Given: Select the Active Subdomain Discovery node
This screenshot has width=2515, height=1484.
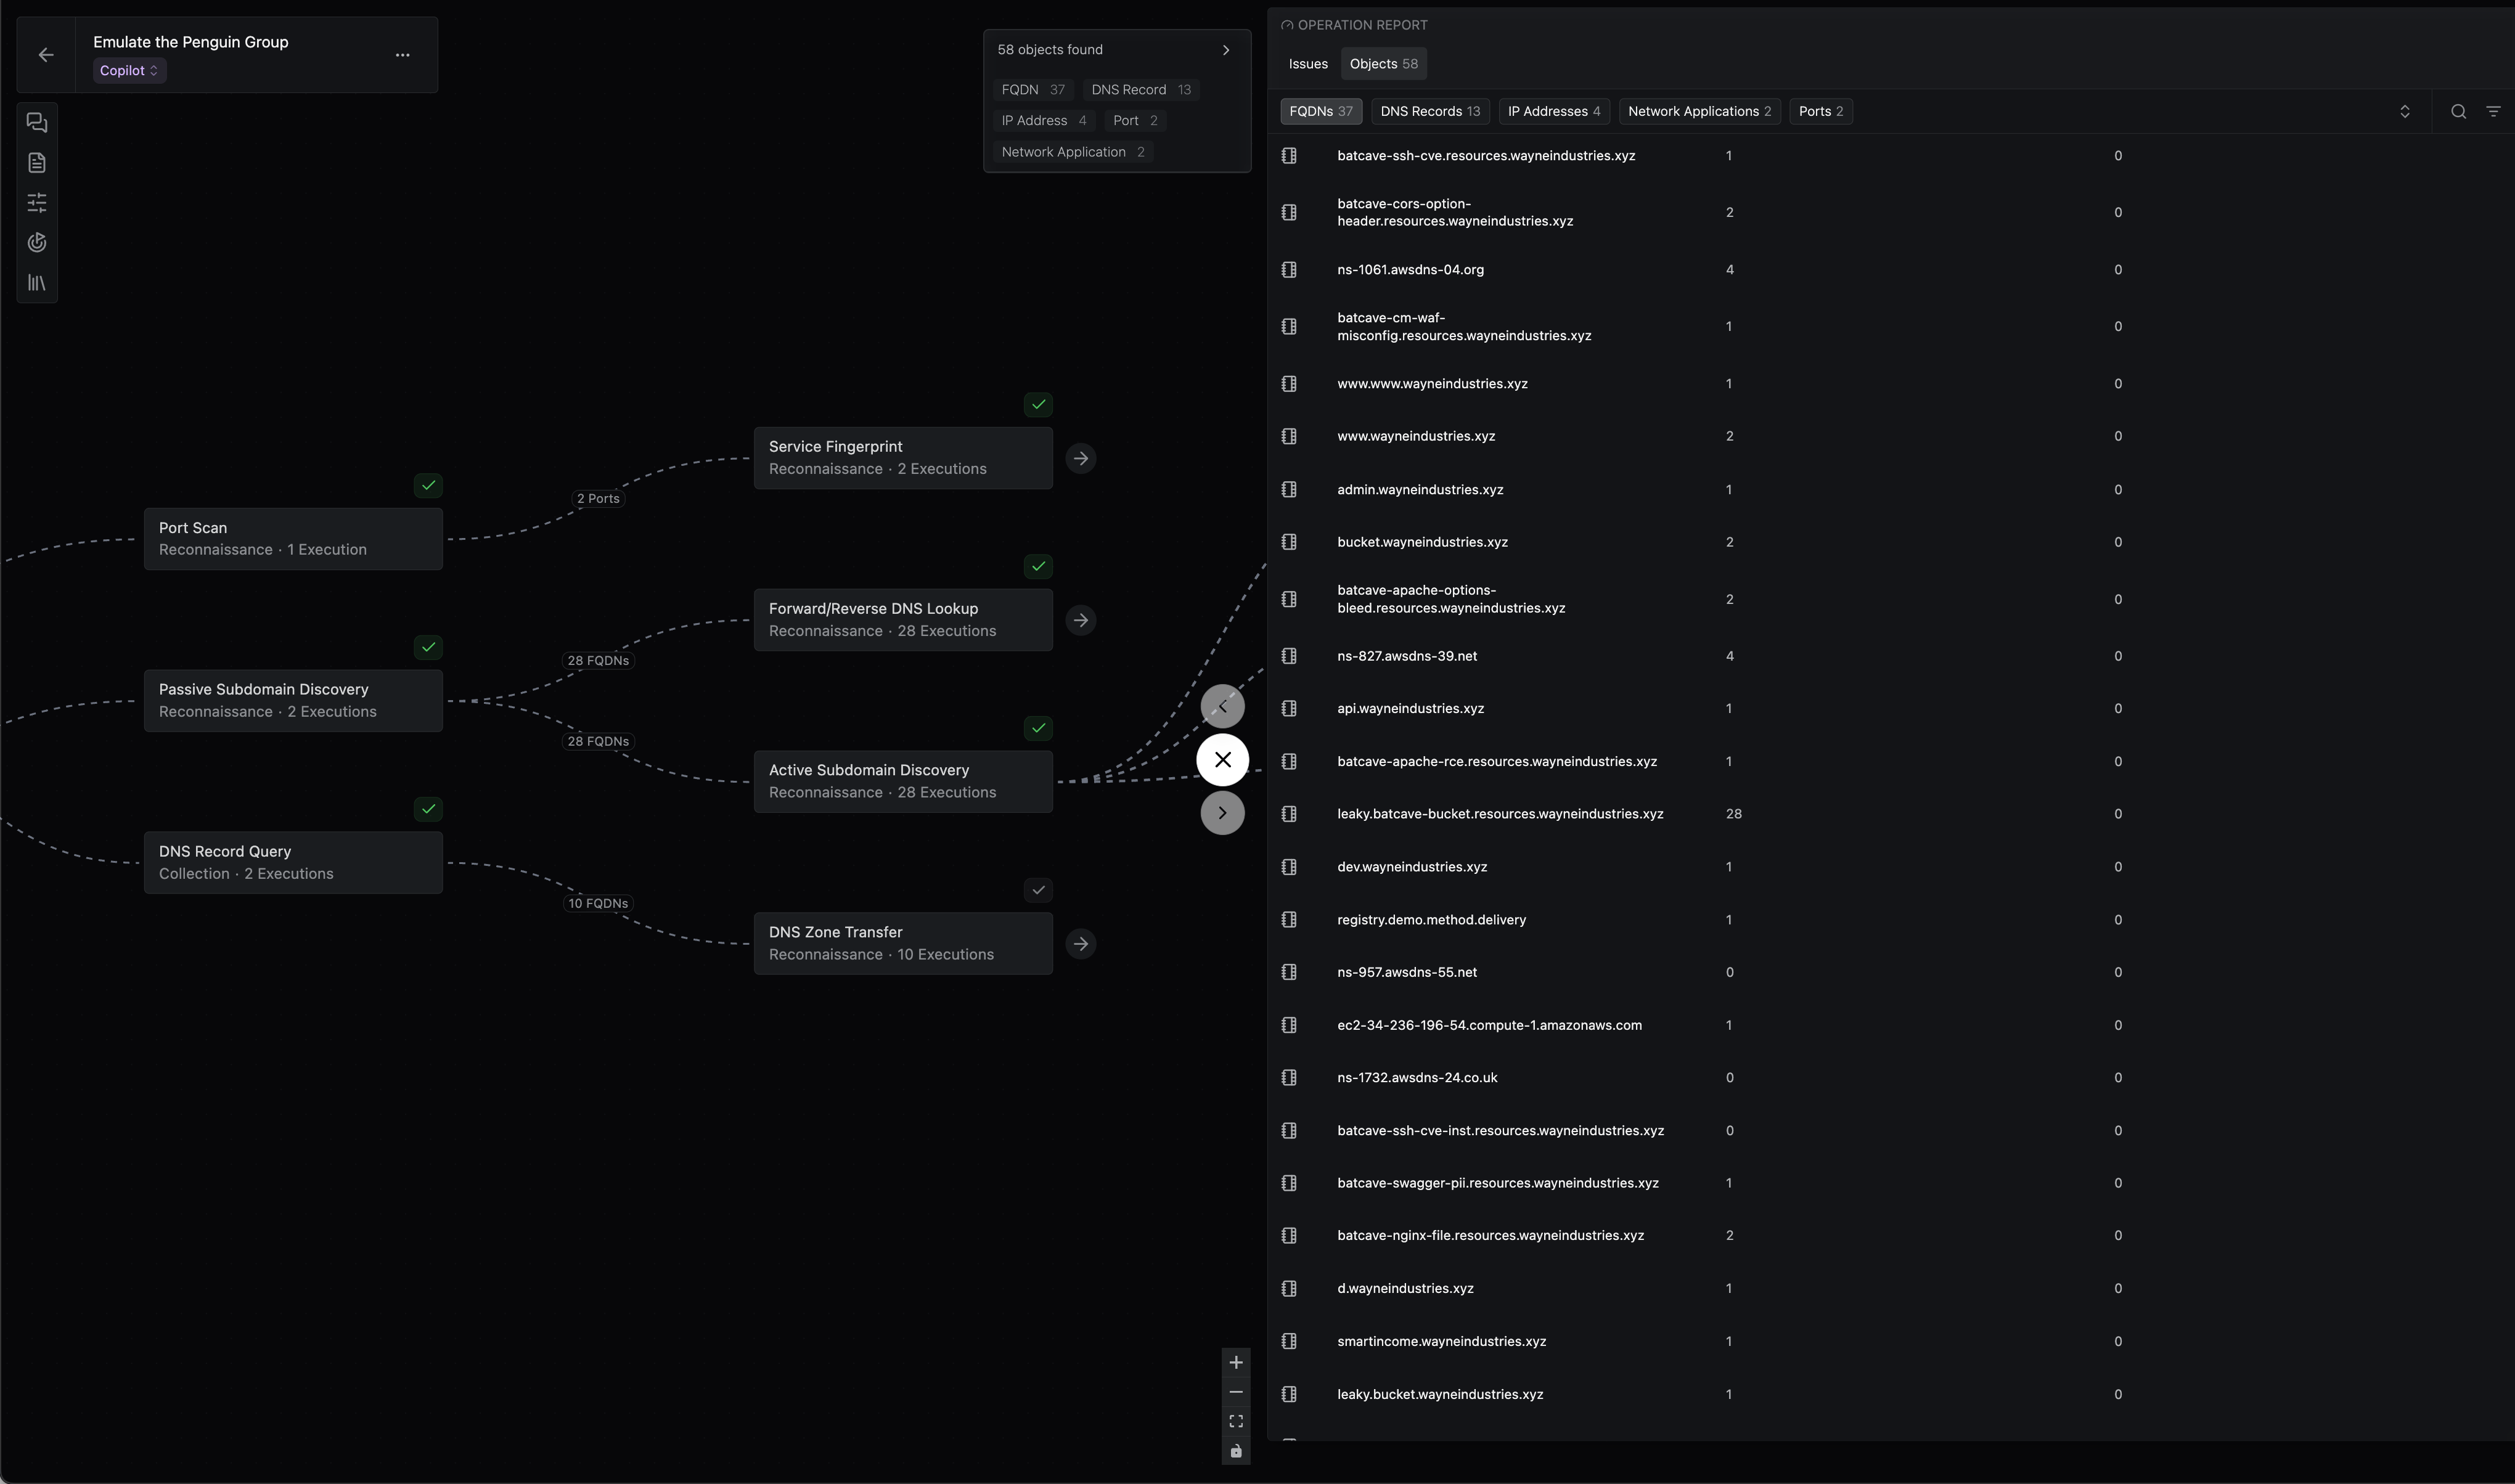Looking at the screenshot, I should coord(902,781).
